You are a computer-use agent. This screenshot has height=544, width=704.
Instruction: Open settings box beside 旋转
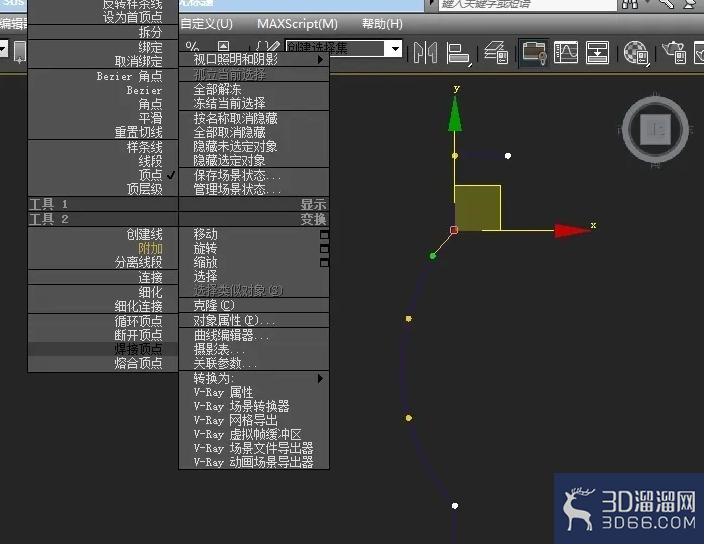(x=324, y=249)
